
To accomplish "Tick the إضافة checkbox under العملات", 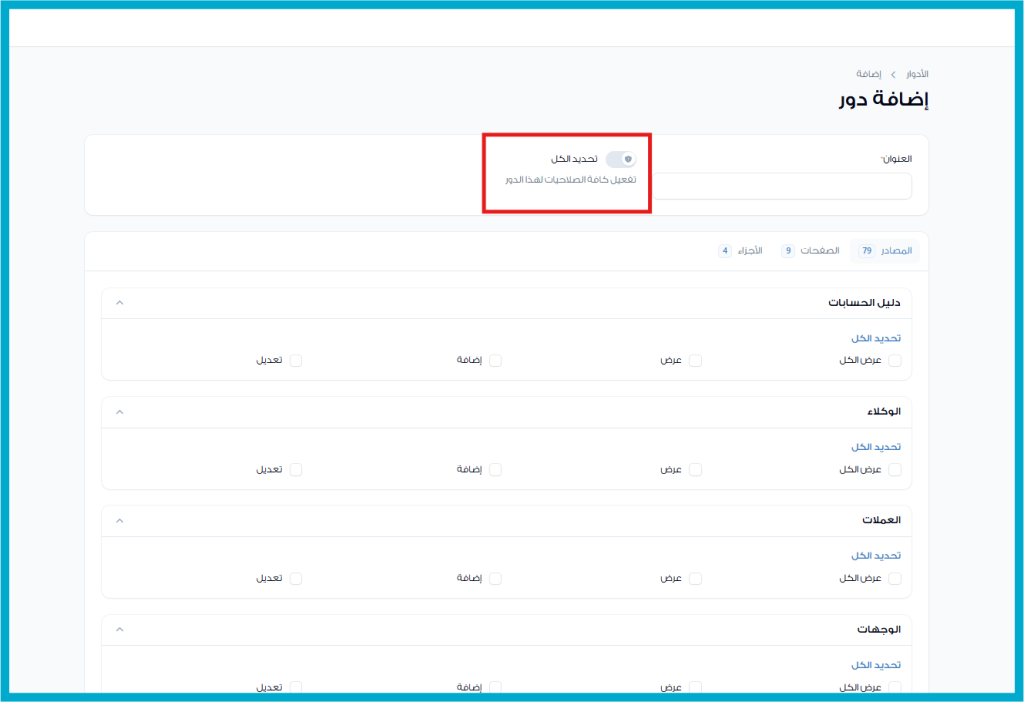I will 495,579.
